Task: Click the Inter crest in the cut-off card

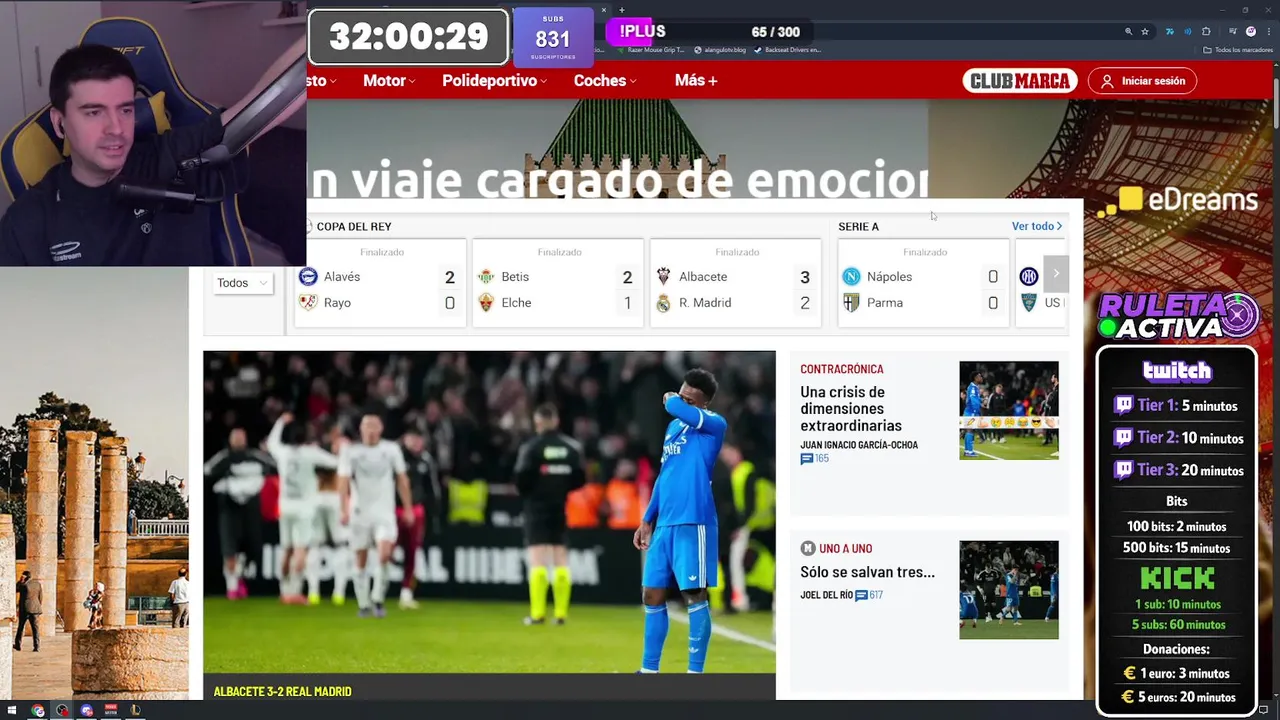Action: click(x=1029, y=276)
